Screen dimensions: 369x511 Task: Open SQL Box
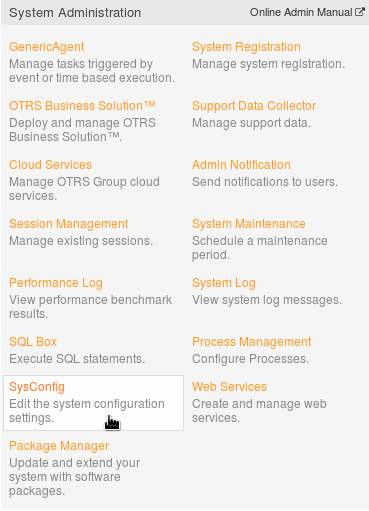pyautogui.click(x=33, y=342)
